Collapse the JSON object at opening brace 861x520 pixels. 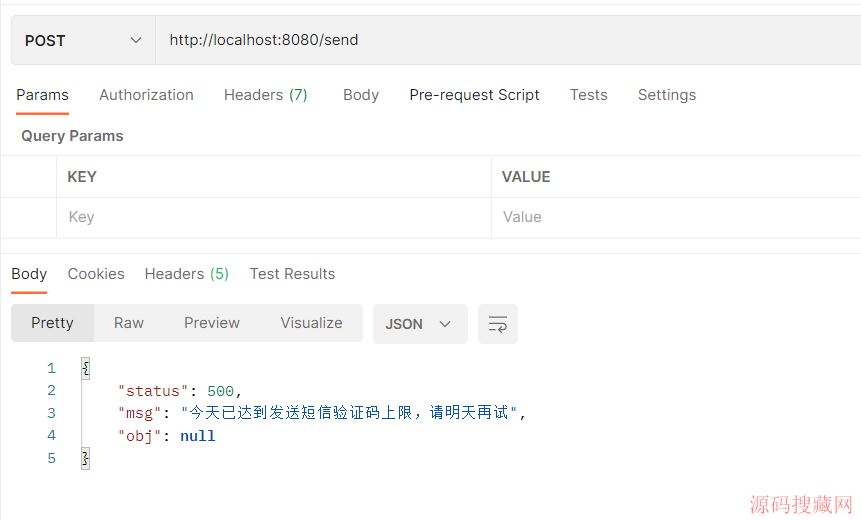coord(86,368)
